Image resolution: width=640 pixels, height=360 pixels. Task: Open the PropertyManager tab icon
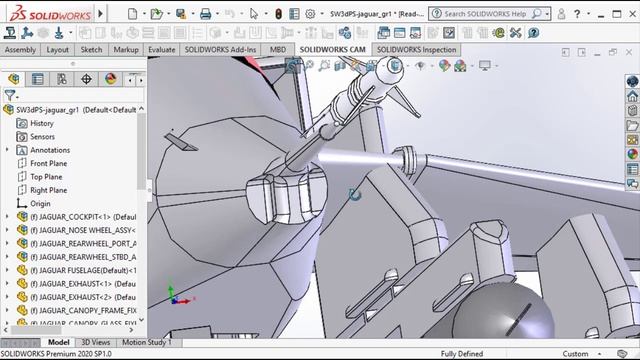38,79
